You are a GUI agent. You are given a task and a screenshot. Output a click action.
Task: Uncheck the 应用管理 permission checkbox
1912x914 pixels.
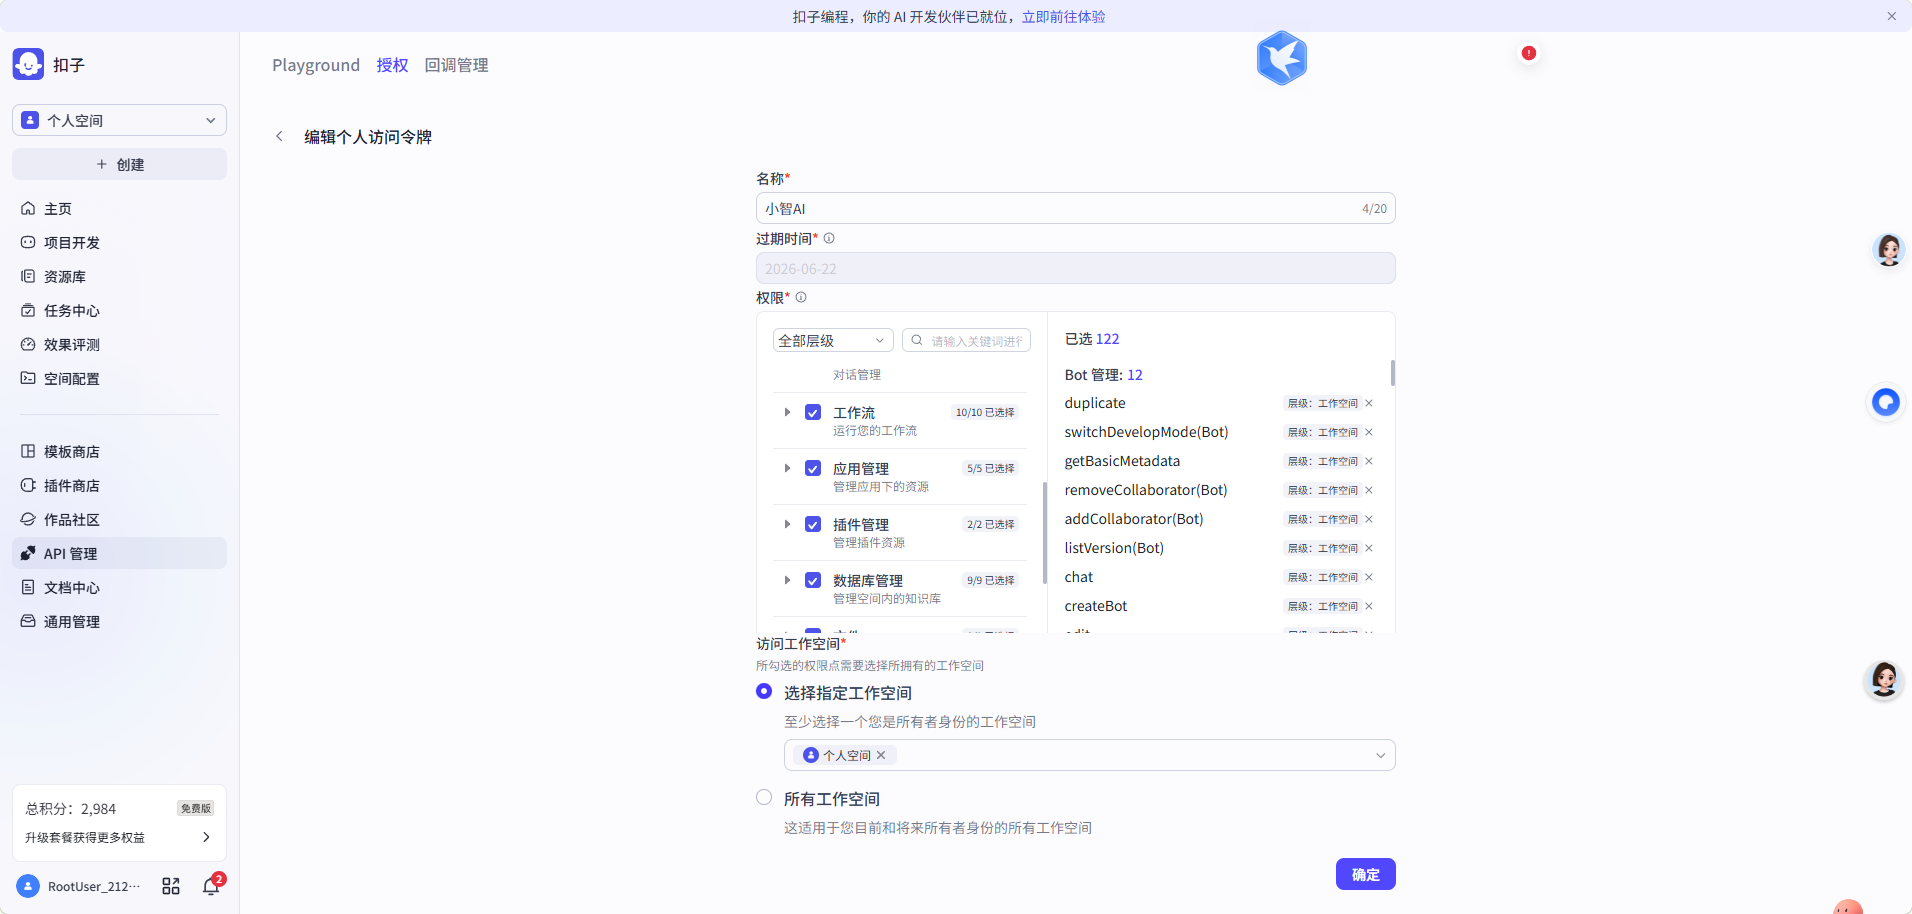click(x=813, y=468)
